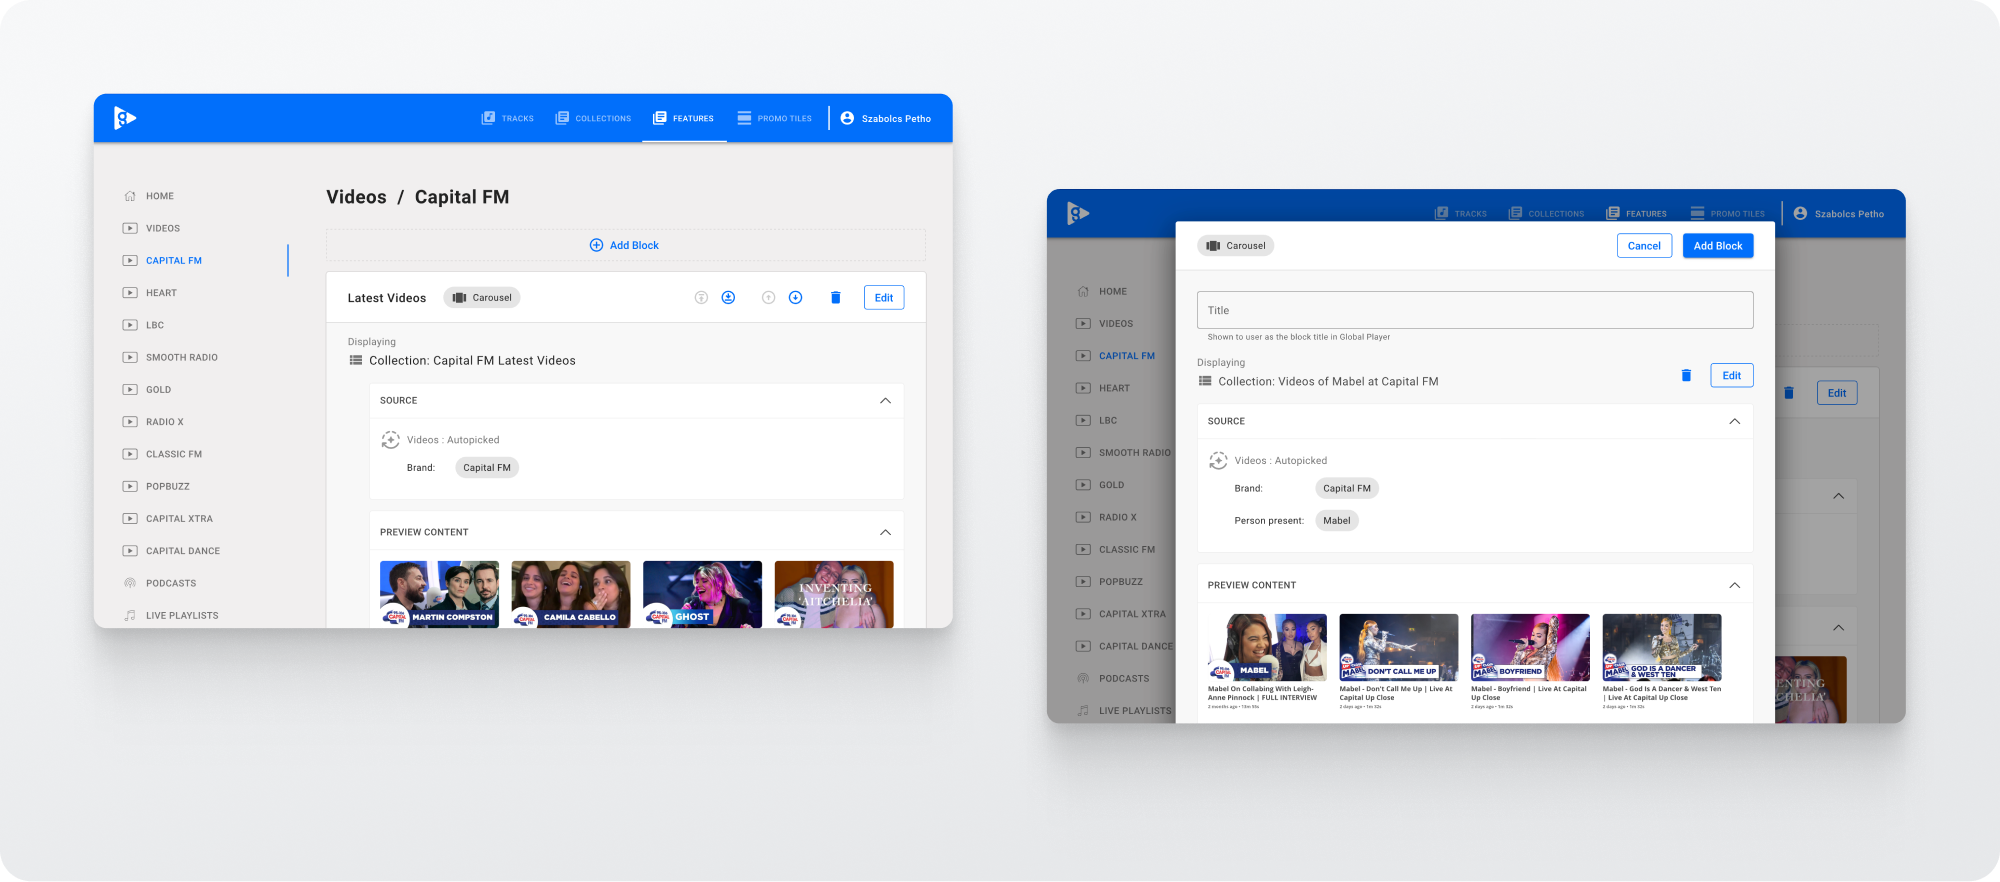Open Martin Compston video thumbnail
2000x882 pixels.
click(x=439, y=594)
